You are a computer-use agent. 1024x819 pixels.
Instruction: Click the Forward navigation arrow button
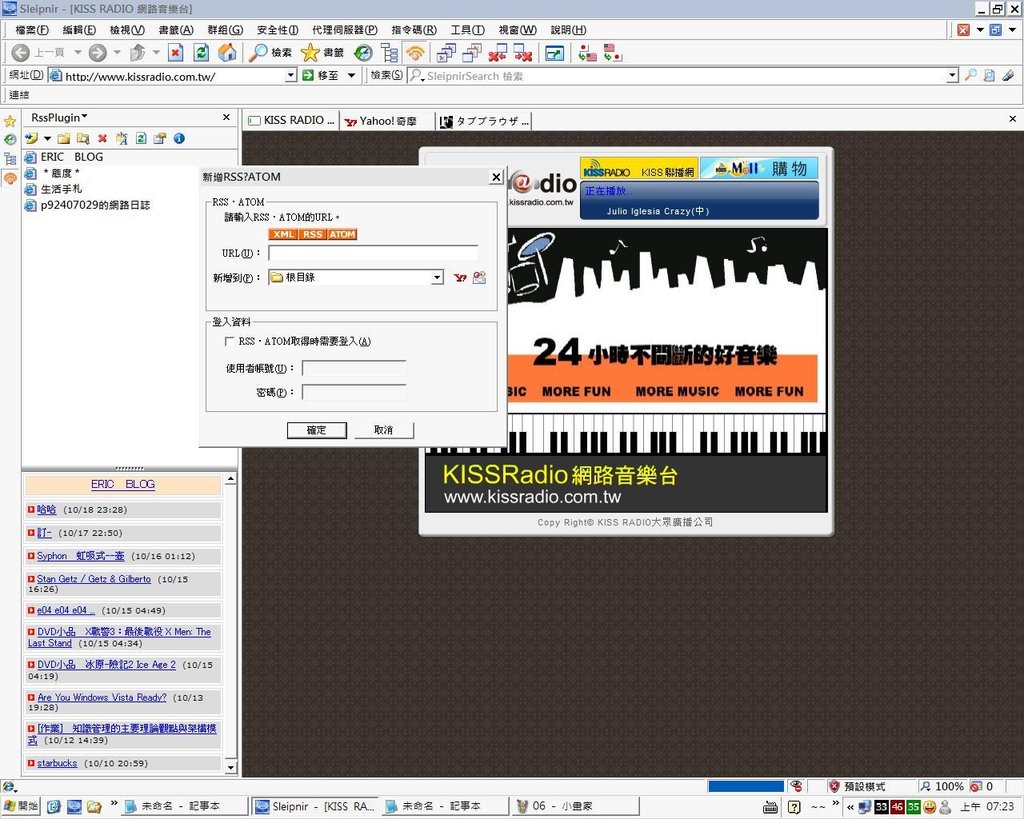click(x=97, y=53)
